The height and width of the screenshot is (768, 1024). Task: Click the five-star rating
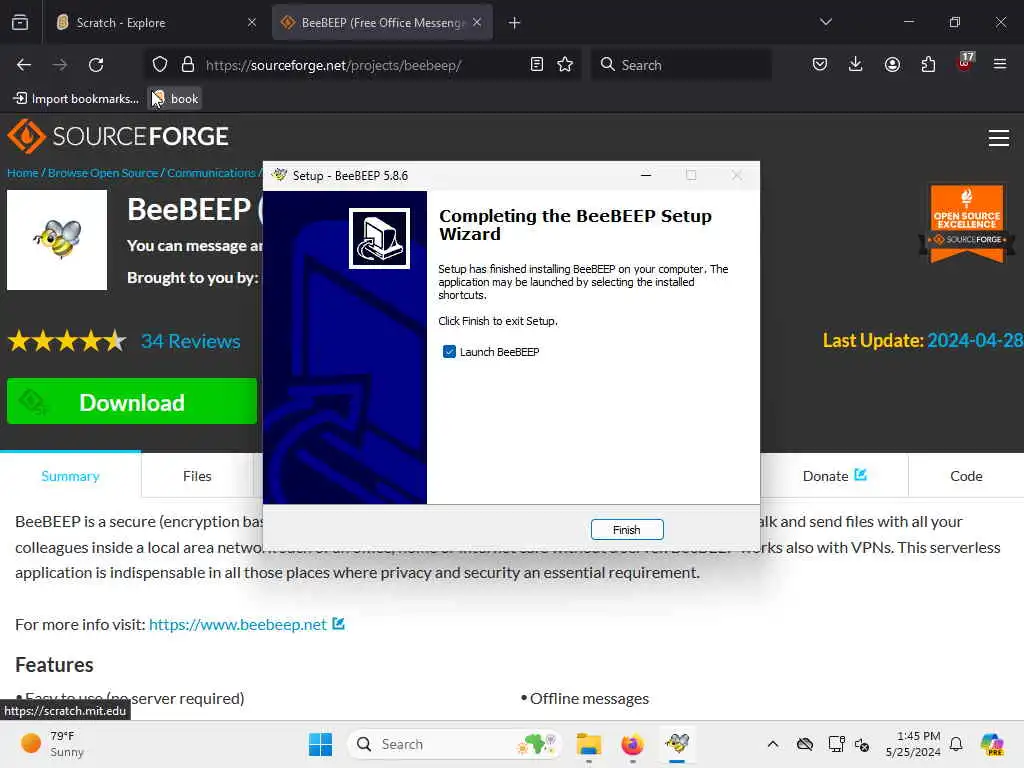tap(67, 341)
